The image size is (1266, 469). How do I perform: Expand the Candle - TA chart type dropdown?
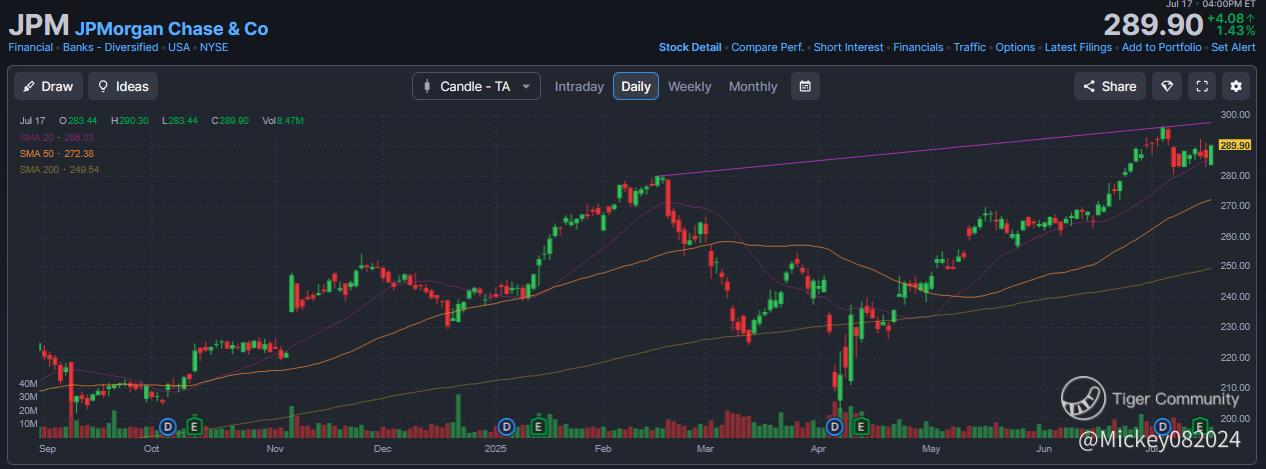click(x=476, y=86)
